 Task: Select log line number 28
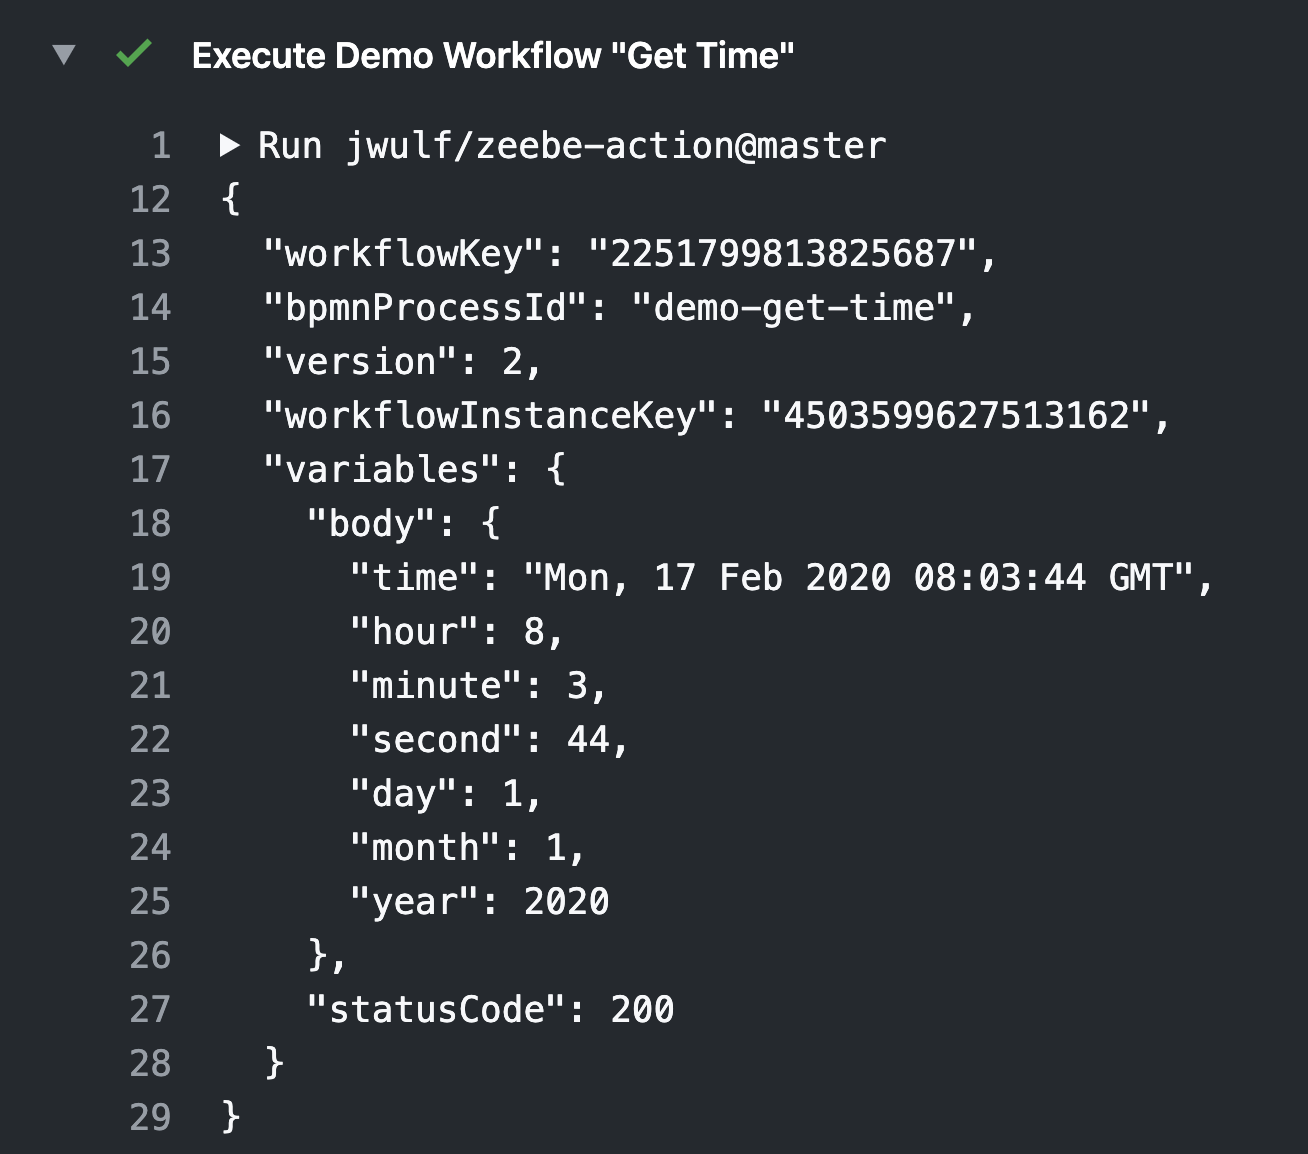pos(151,1064)
